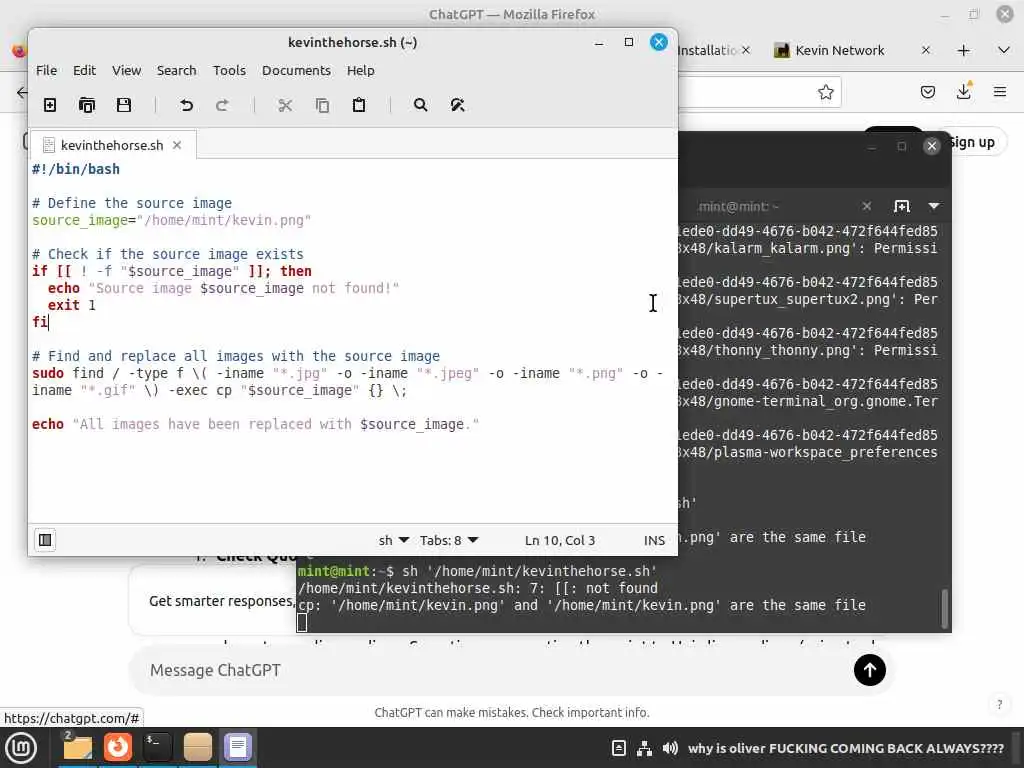Select the kevinthehorse.sh document tab
The image size is (1024, 768).
(x=112, y=145)
